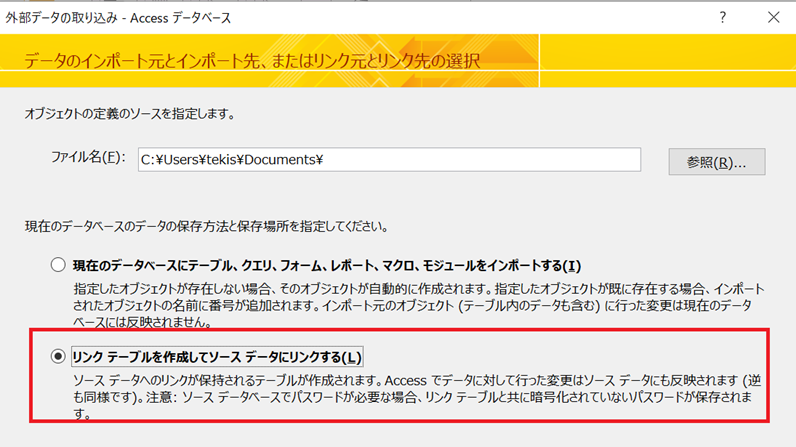Screen dimensions: 796x447
Task: Click the empty space below the browse button
Action: tap(716, 200)
